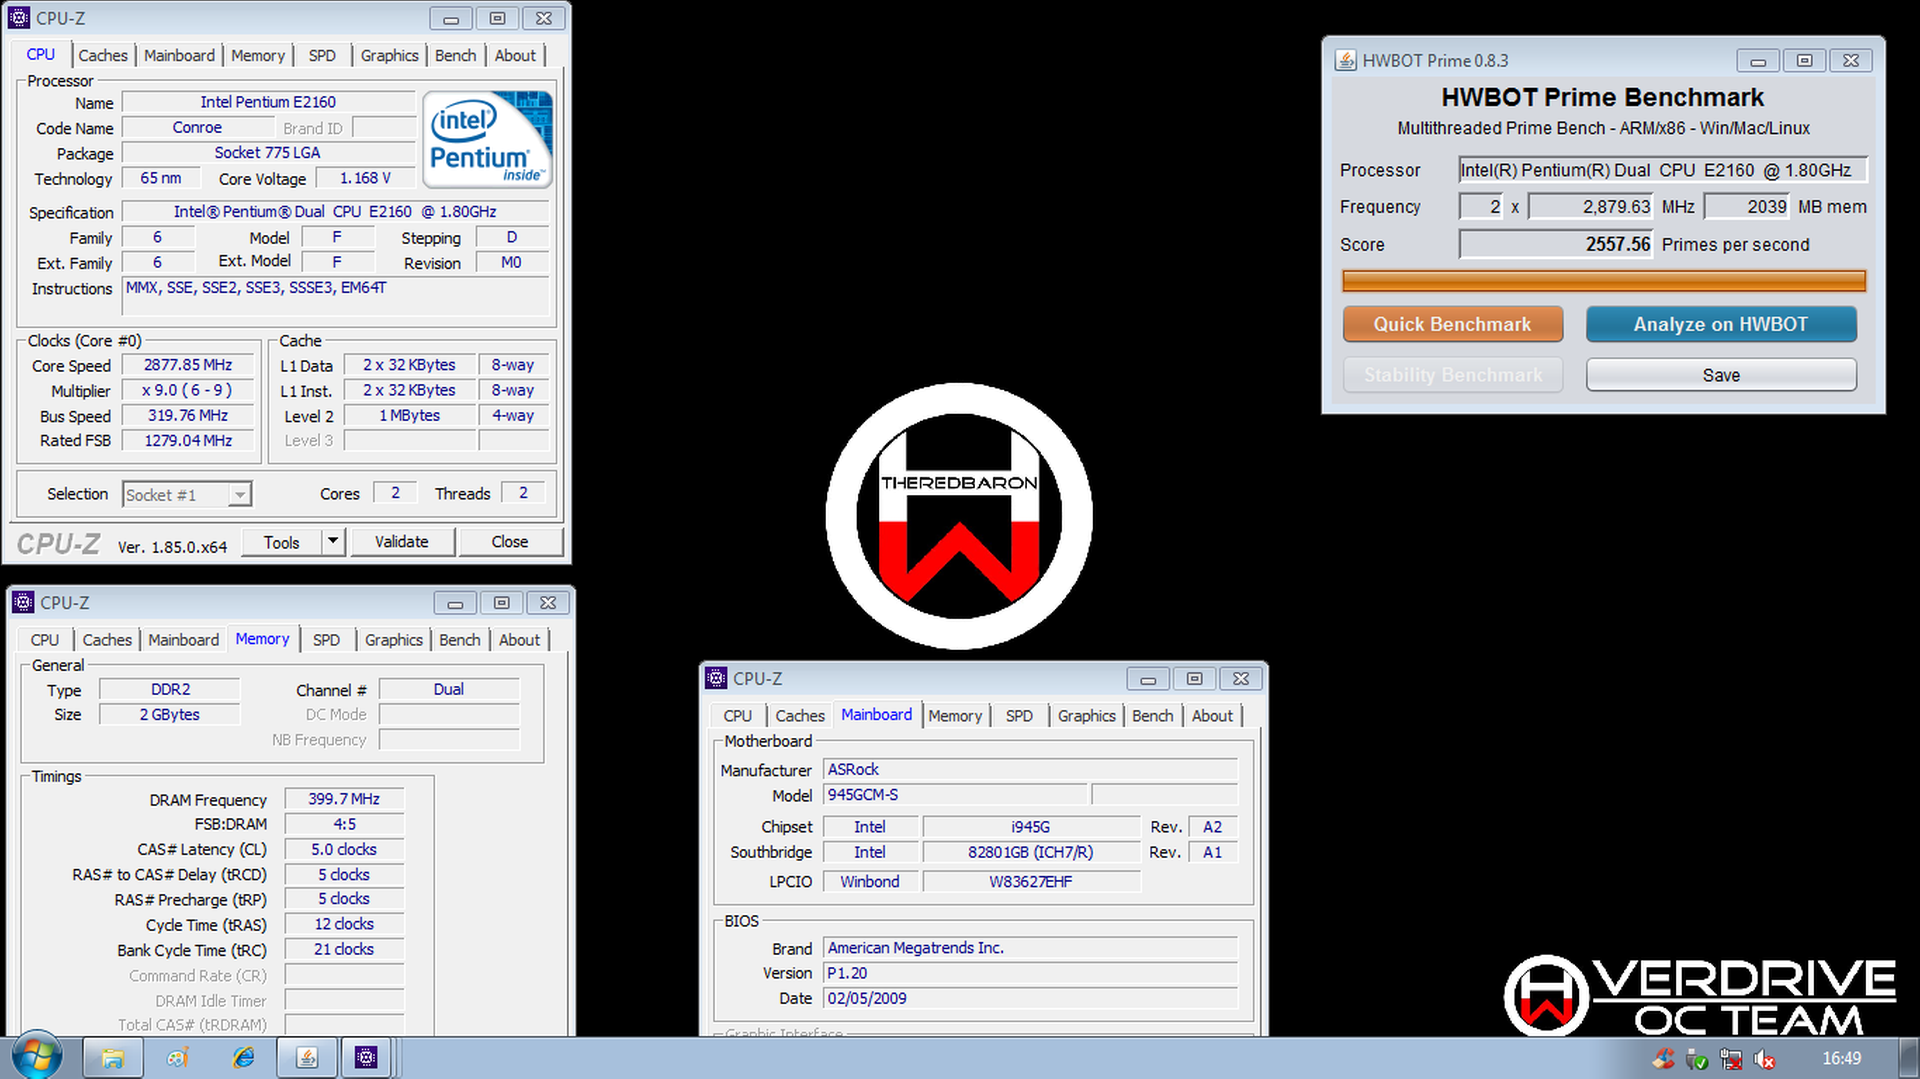Click the Intel Pentium inside logo
Screen dimensions: 1920x1079
tap(487, 139)
